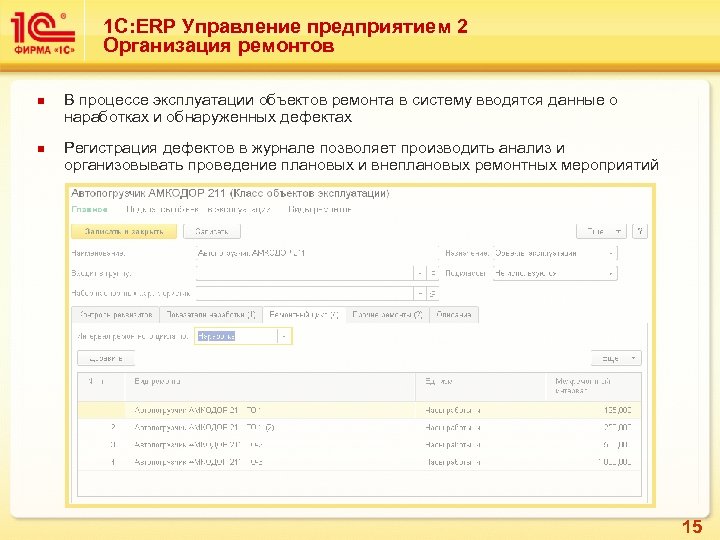The height and width of the screenshot is (540, 720).
Task: Open the Описание tab
Action: [454, 315]
